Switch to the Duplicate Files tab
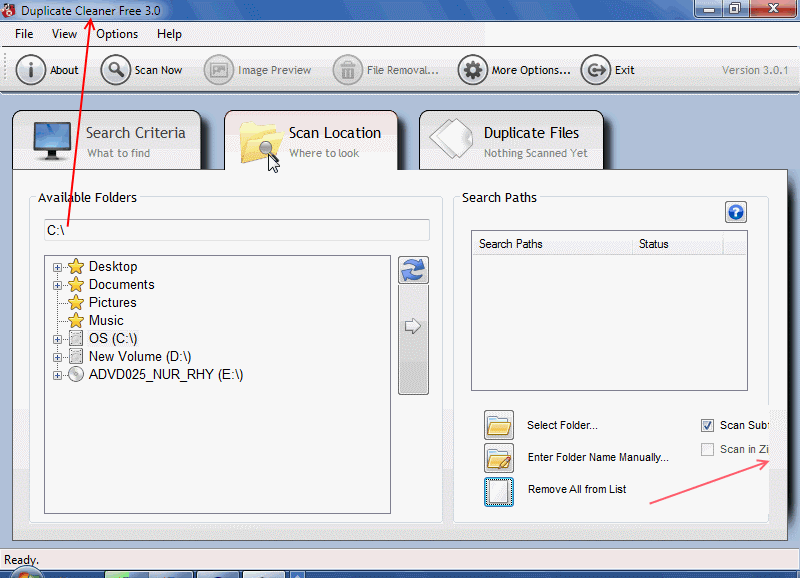This screenshot has height=578, width=800. pyautogui.click(x=511, y=140)
